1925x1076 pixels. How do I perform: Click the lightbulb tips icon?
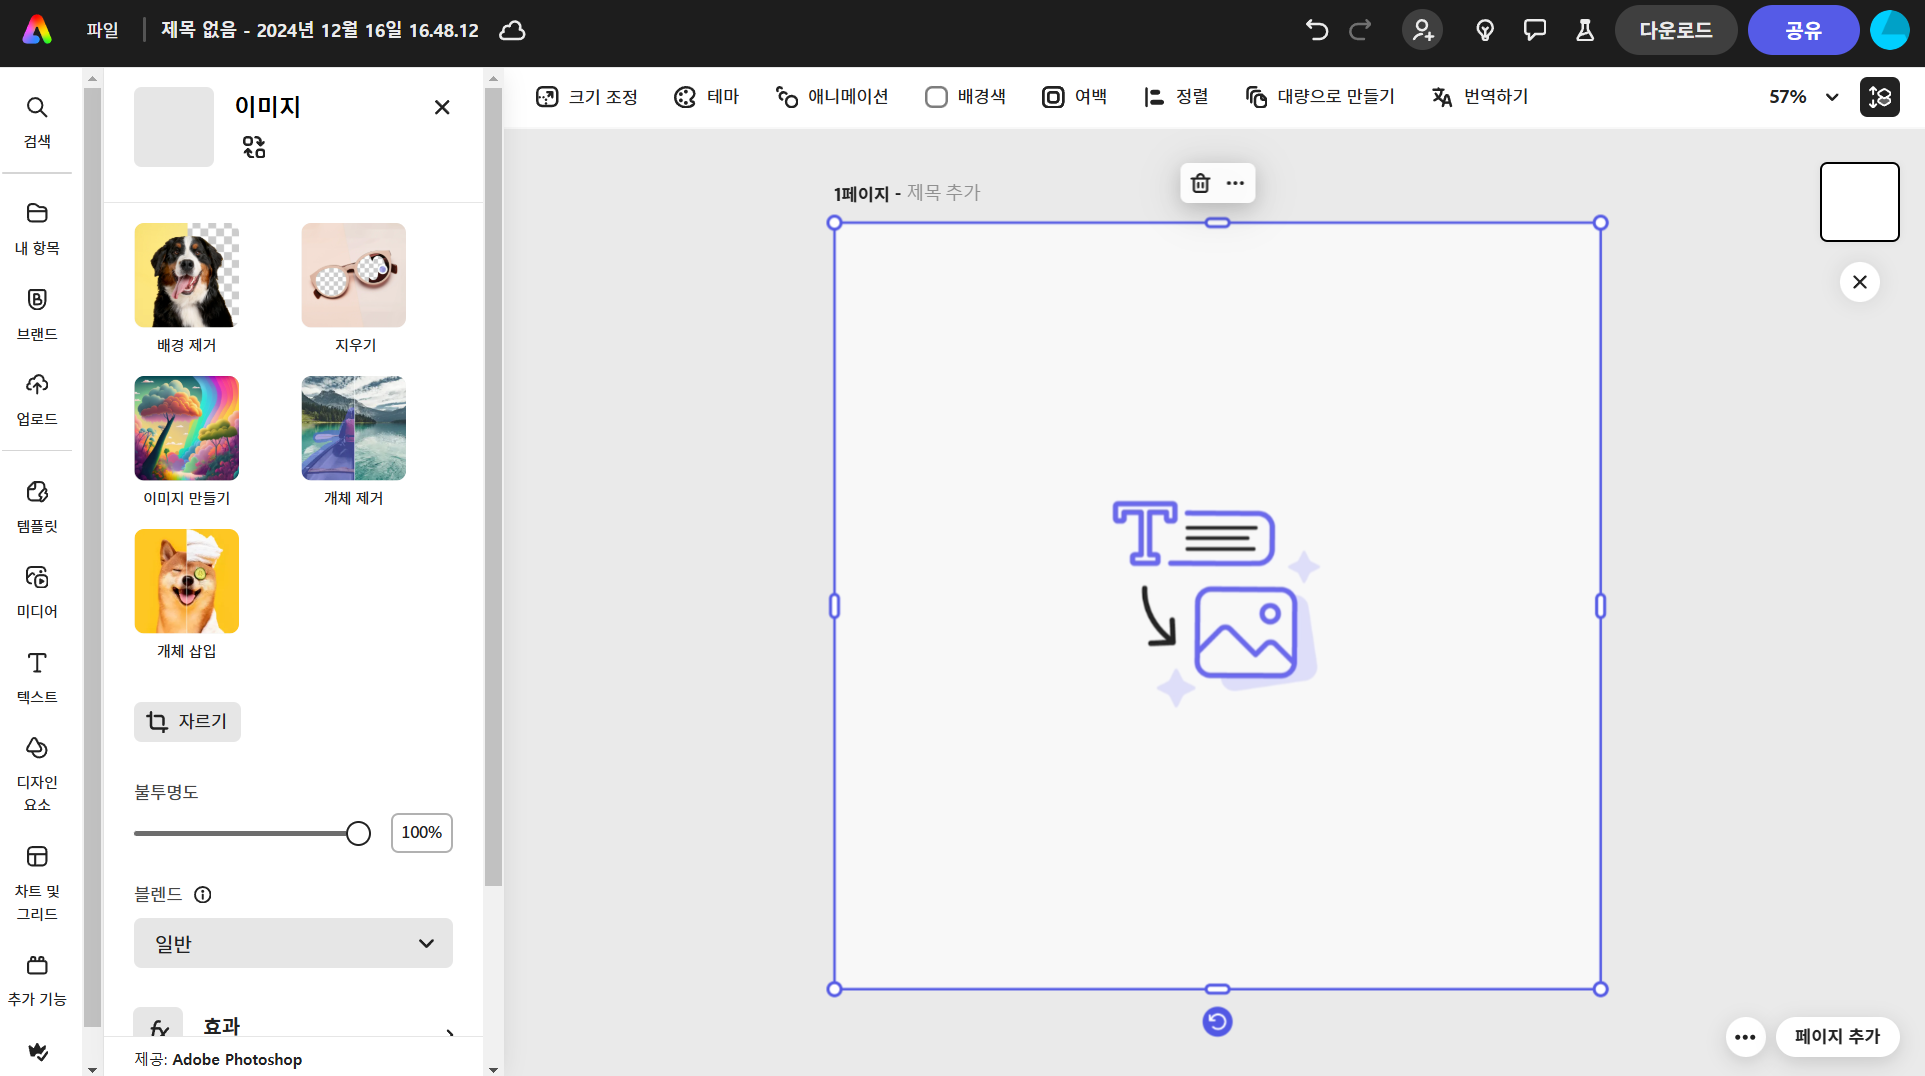1485,31
